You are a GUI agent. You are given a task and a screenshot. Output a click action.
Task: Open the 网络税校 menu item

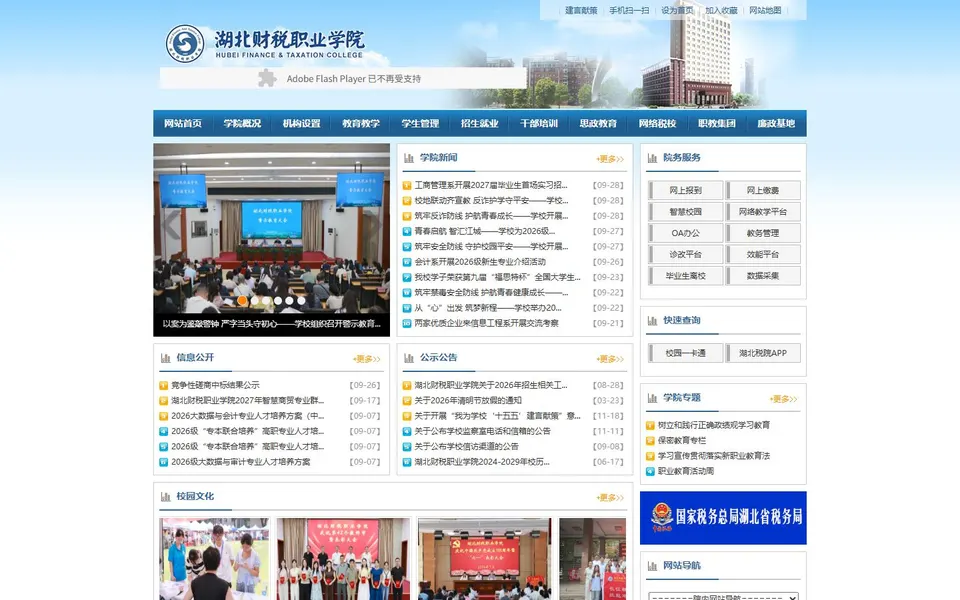coord(658,123)
